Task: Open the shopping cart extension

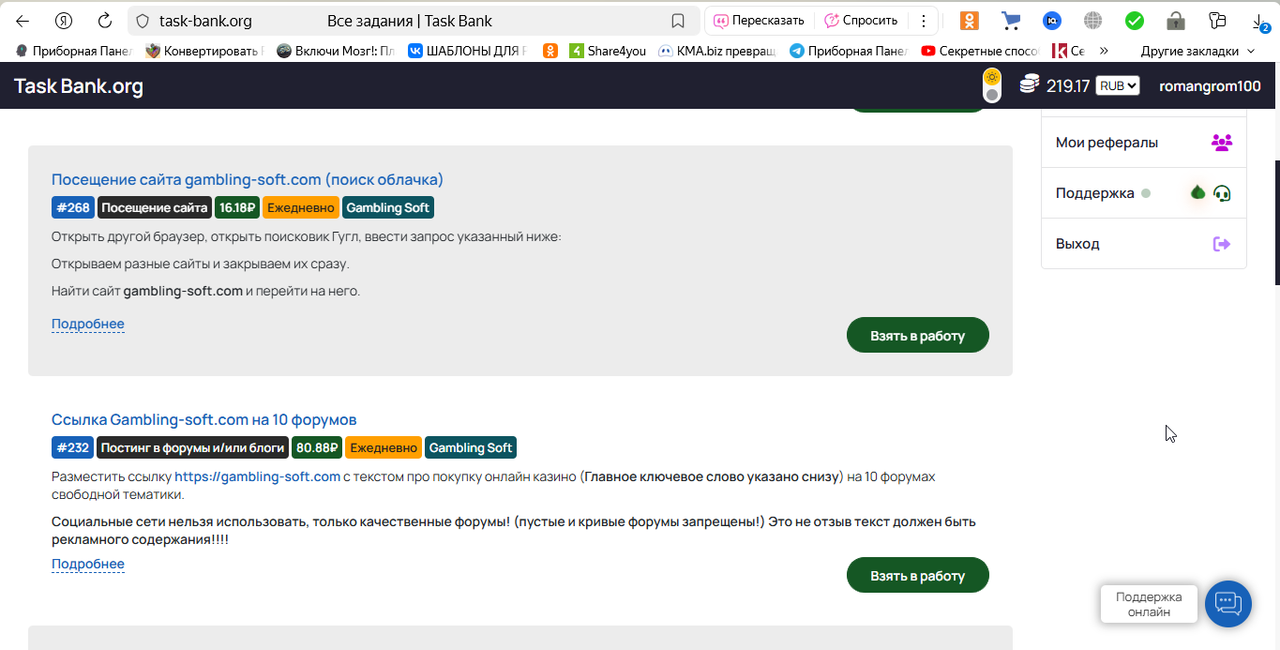Action: (x=1011, y=20)
